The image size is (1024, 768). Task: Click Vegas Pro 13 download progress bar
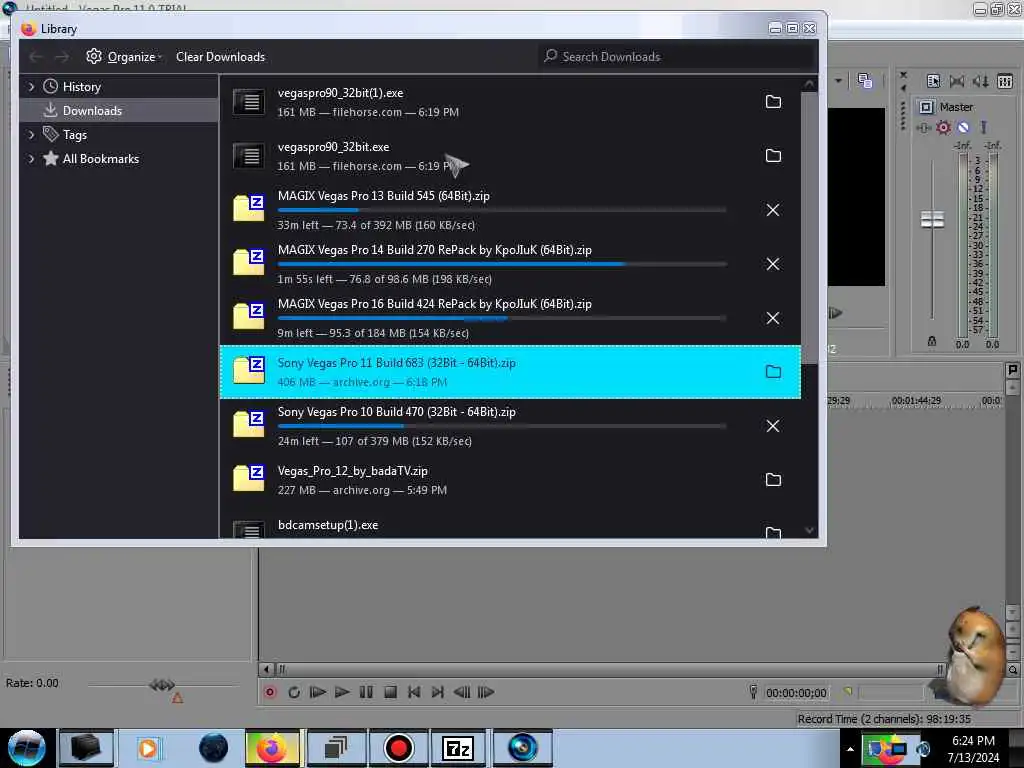pyautogui.click(x=502, y=210)
